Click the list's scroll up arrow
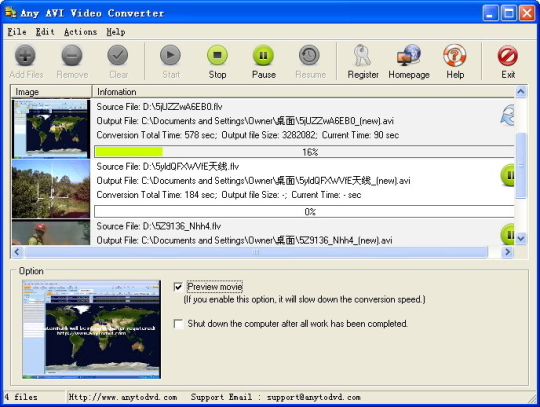The image size is (540, 407). tap(521, 92)
